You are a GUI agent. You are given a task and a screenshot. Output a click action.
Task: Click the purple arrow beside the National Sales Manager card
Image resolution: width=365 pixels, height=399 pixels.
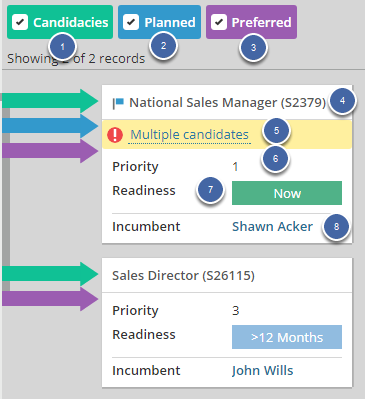tap(50, 151)
